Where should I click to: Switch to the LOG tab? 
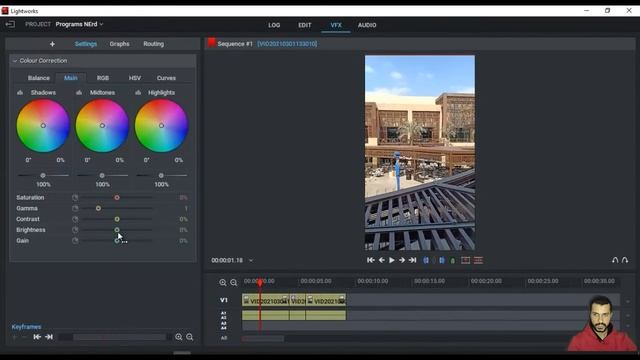click(x=274, y=25)
